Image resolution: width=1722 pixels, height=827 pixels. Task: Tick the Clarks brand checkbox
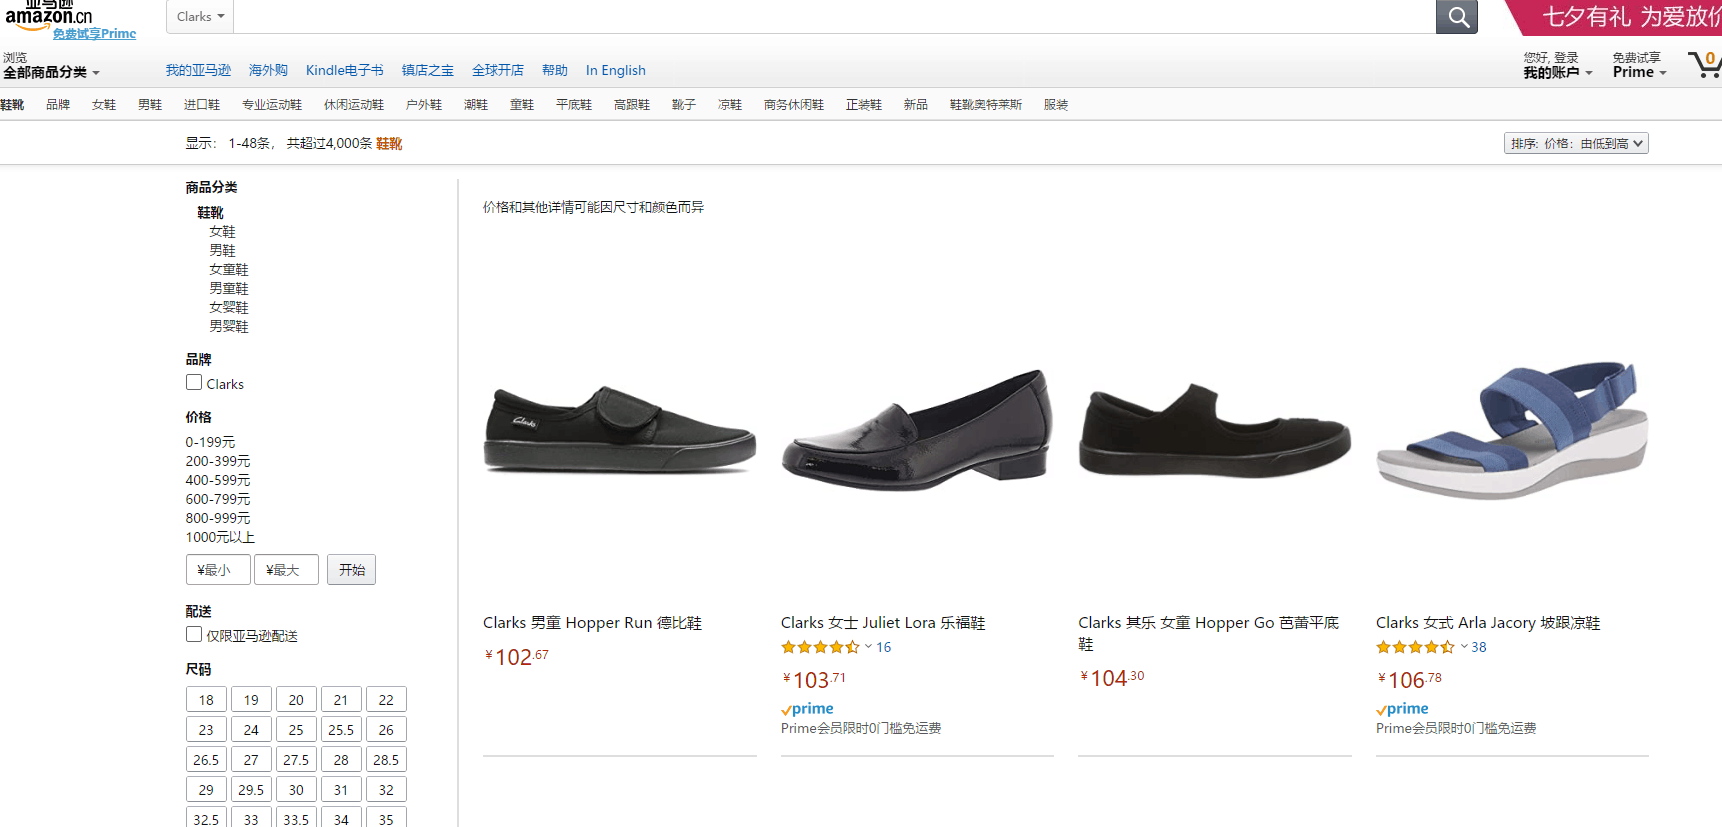pyautogui.click(x=194, y=383)
